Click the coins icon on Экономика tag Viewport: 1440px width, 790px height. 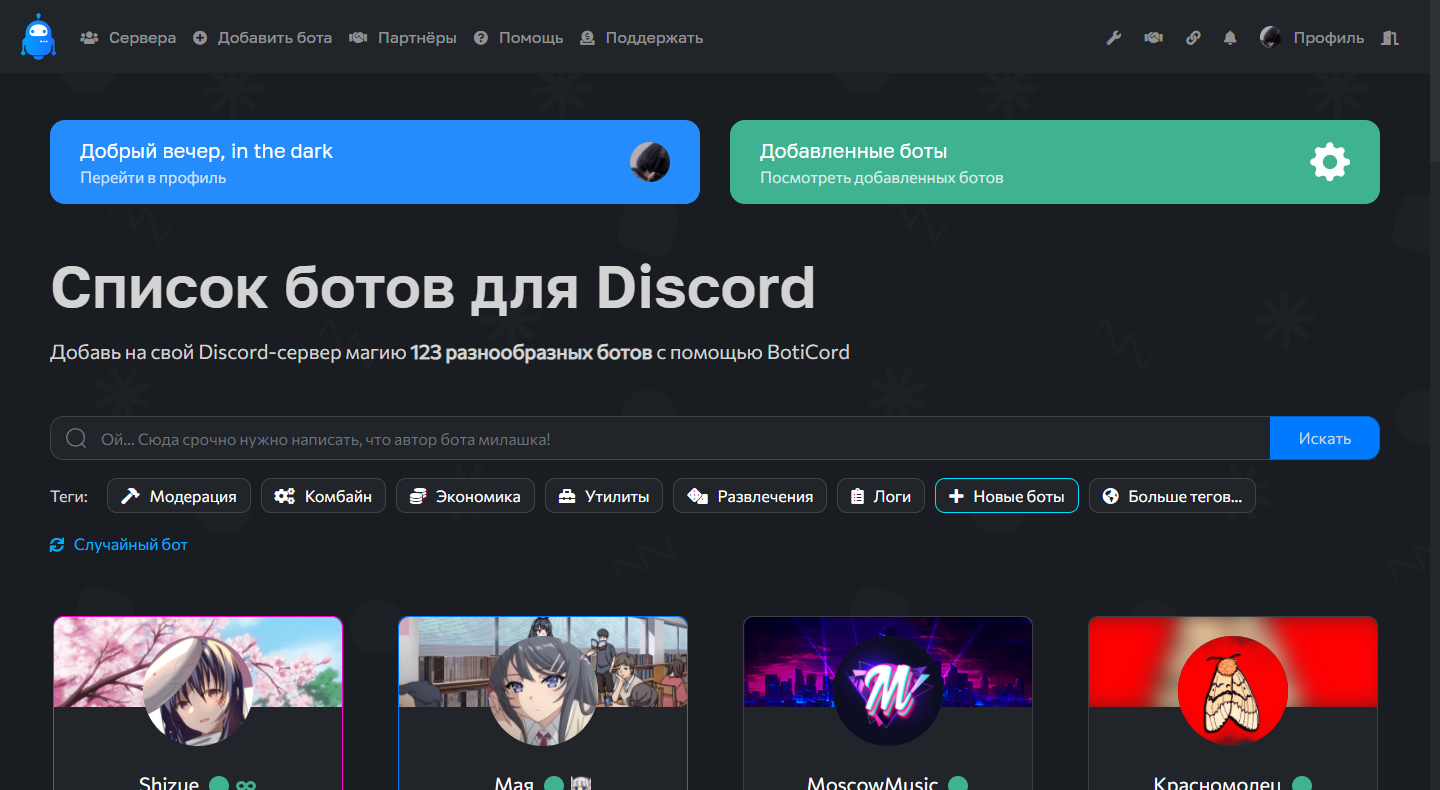[418, 496]
